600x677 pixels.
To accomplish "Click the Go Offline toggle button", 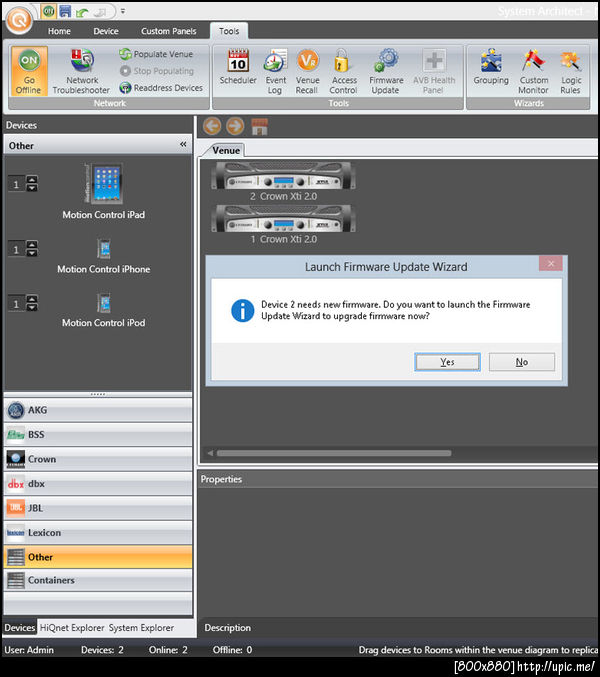I will (x=28, y=71).
